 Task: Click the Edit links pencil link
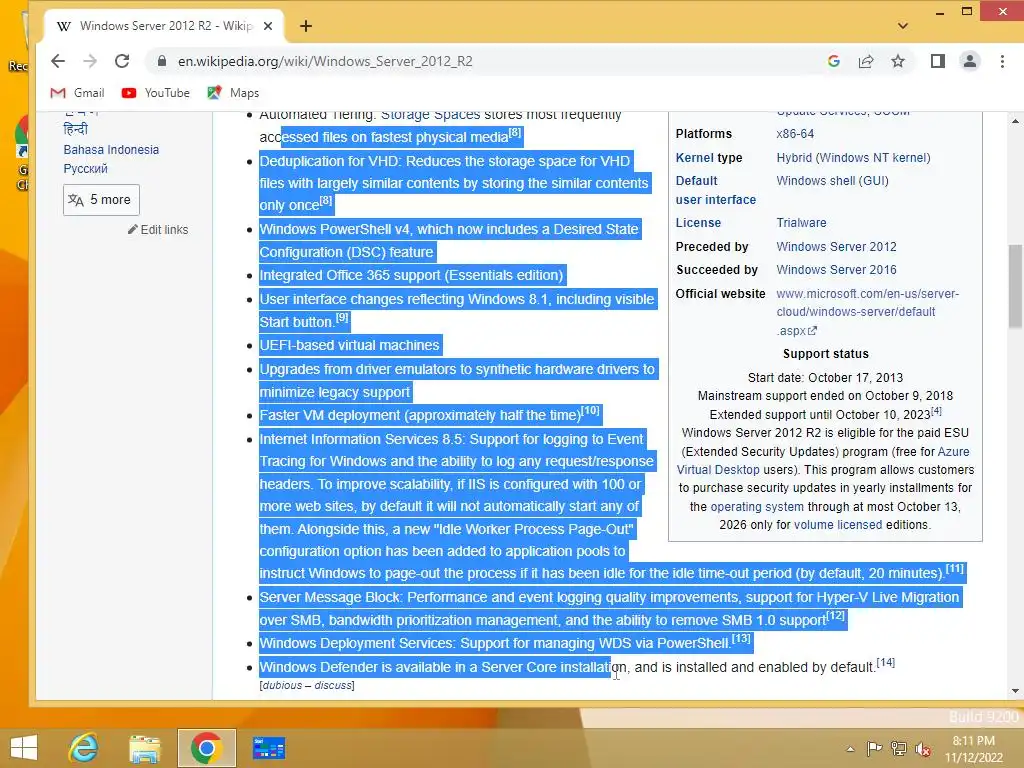pyautogui.click(x=158, y=230)
